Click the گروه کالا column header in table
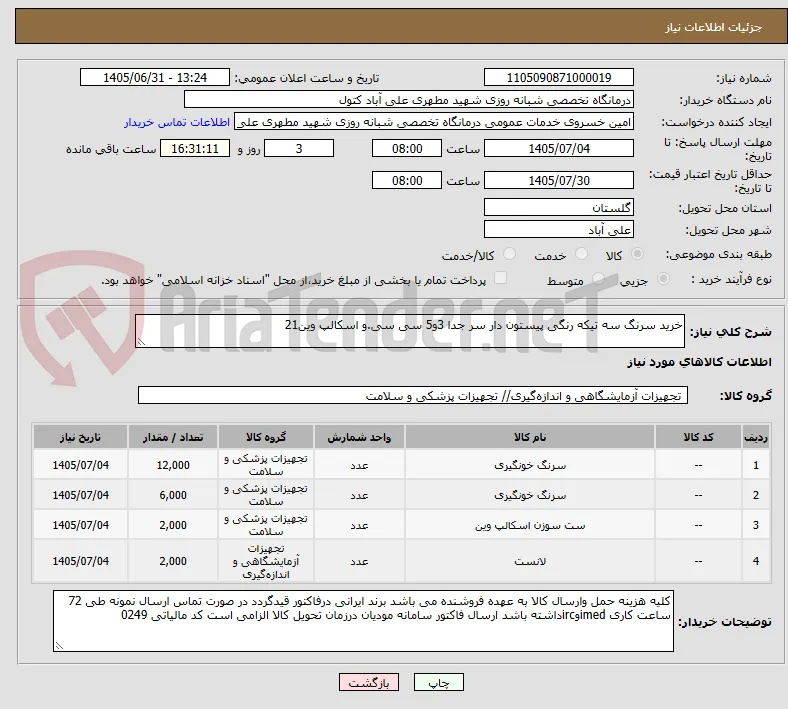The width and height of the screenshot is (788, 709). pyautogui.click(x=266, y=437)
